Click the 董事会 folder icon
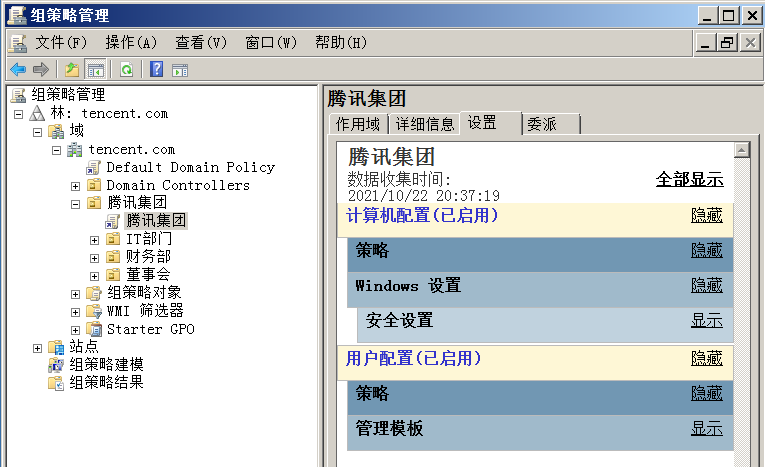 tap(113, 275)
